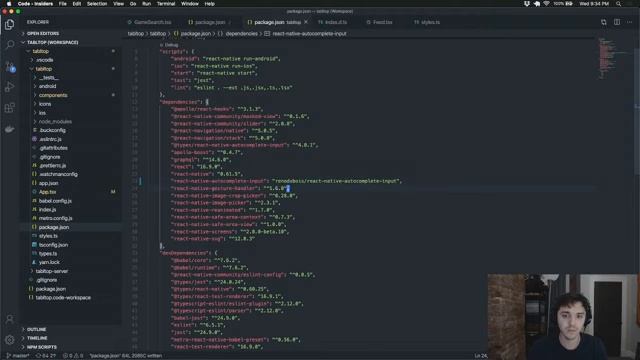Collapse the top tabltop root folder
640x360 pixels.
pos(40,51)
